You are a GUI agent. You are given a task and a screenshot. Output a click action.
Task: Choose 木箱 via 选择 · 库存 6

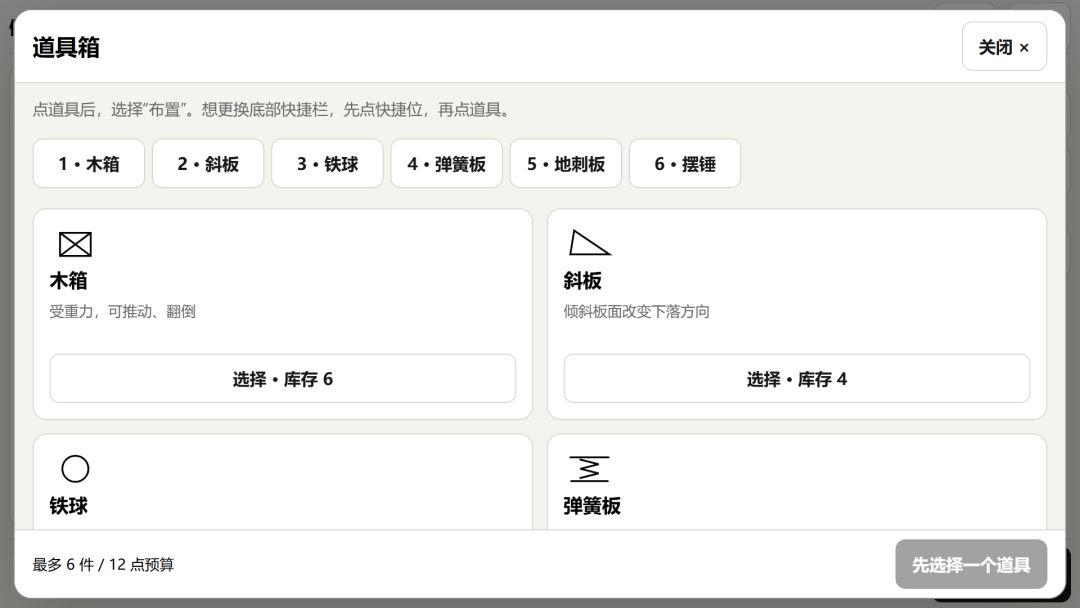[282, 379]
